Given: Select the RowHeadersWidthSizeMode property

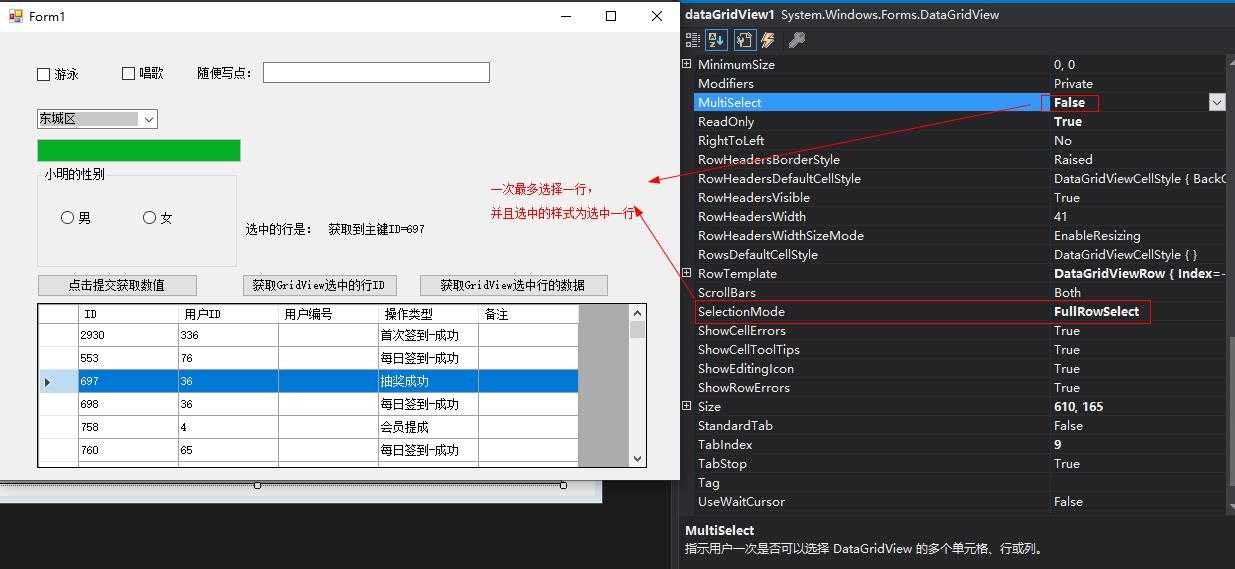Looking at the screenshot, I should point(960,235).
